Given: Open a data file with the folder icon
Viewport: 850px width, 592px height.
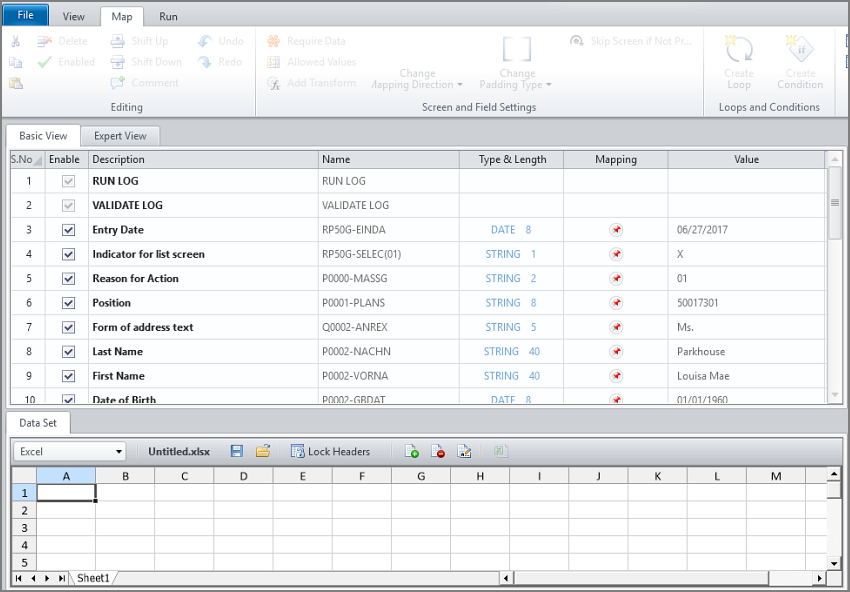Looking at the screenshot, I should pyautogui.click(x=263, y=451).
